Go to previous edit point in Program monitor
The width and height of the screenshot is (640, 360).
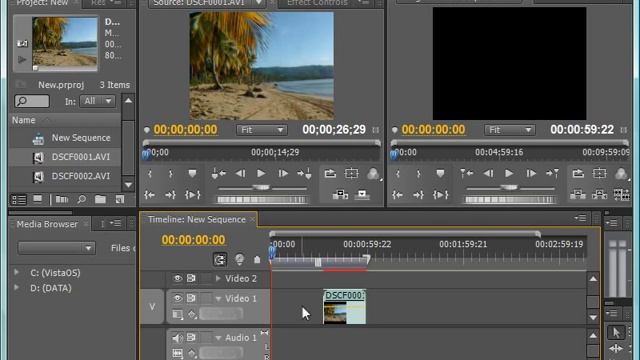tap(467, 174)
